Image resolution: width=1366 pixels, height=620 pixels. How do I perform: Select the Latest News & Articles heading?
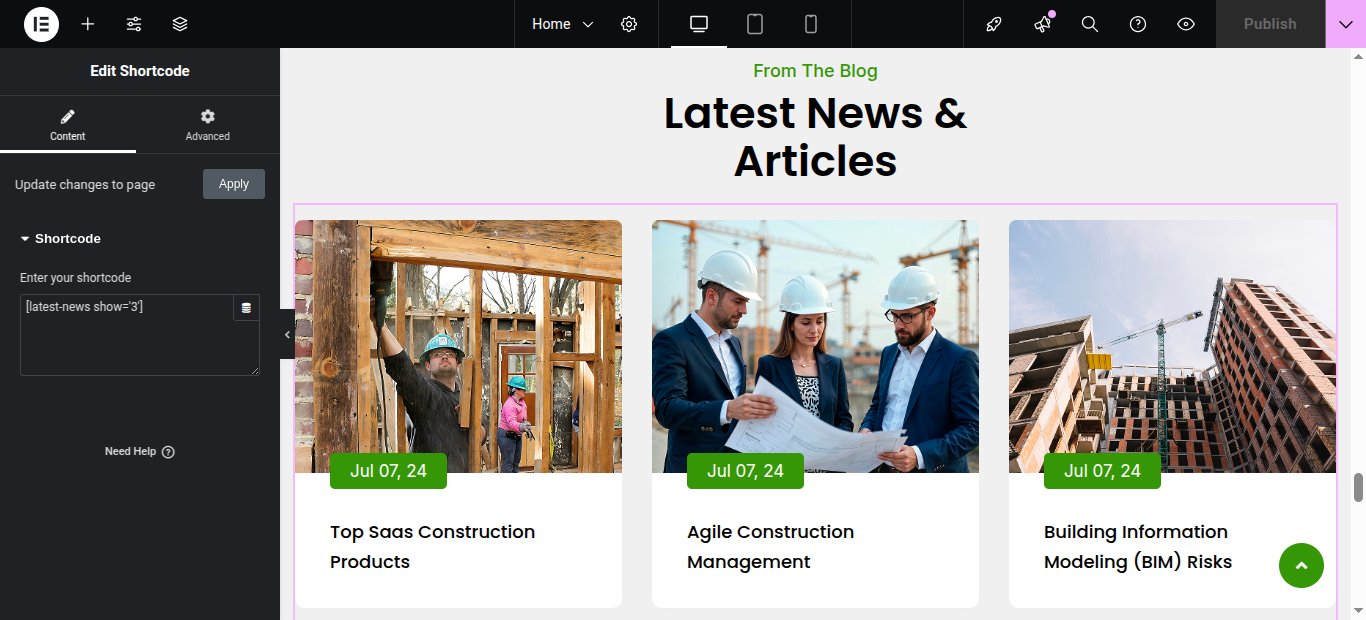coord(815,137)
